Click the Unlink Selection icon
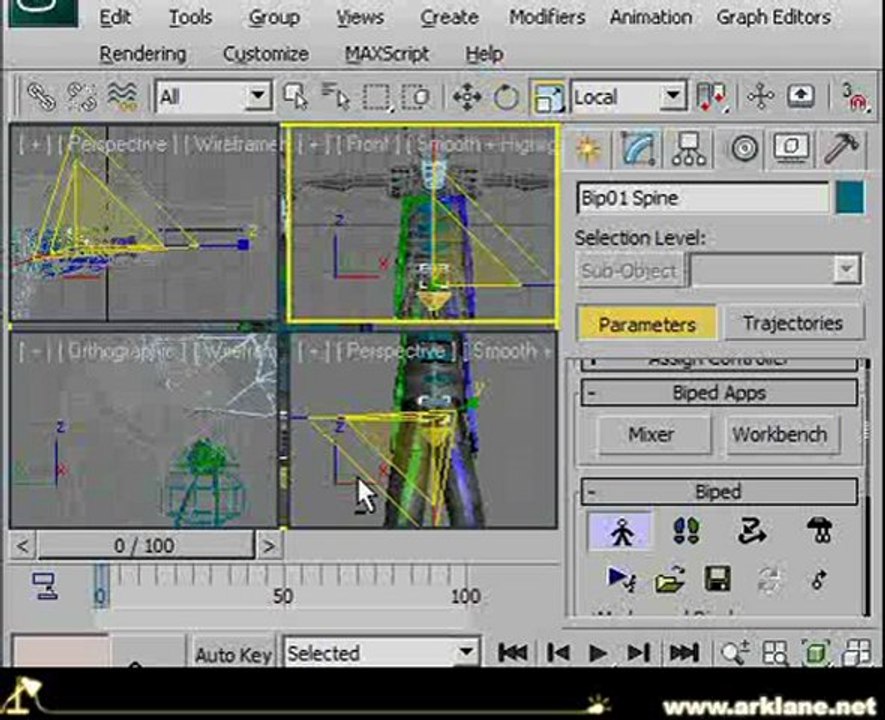885x720 pixels. tap(81, 96)
